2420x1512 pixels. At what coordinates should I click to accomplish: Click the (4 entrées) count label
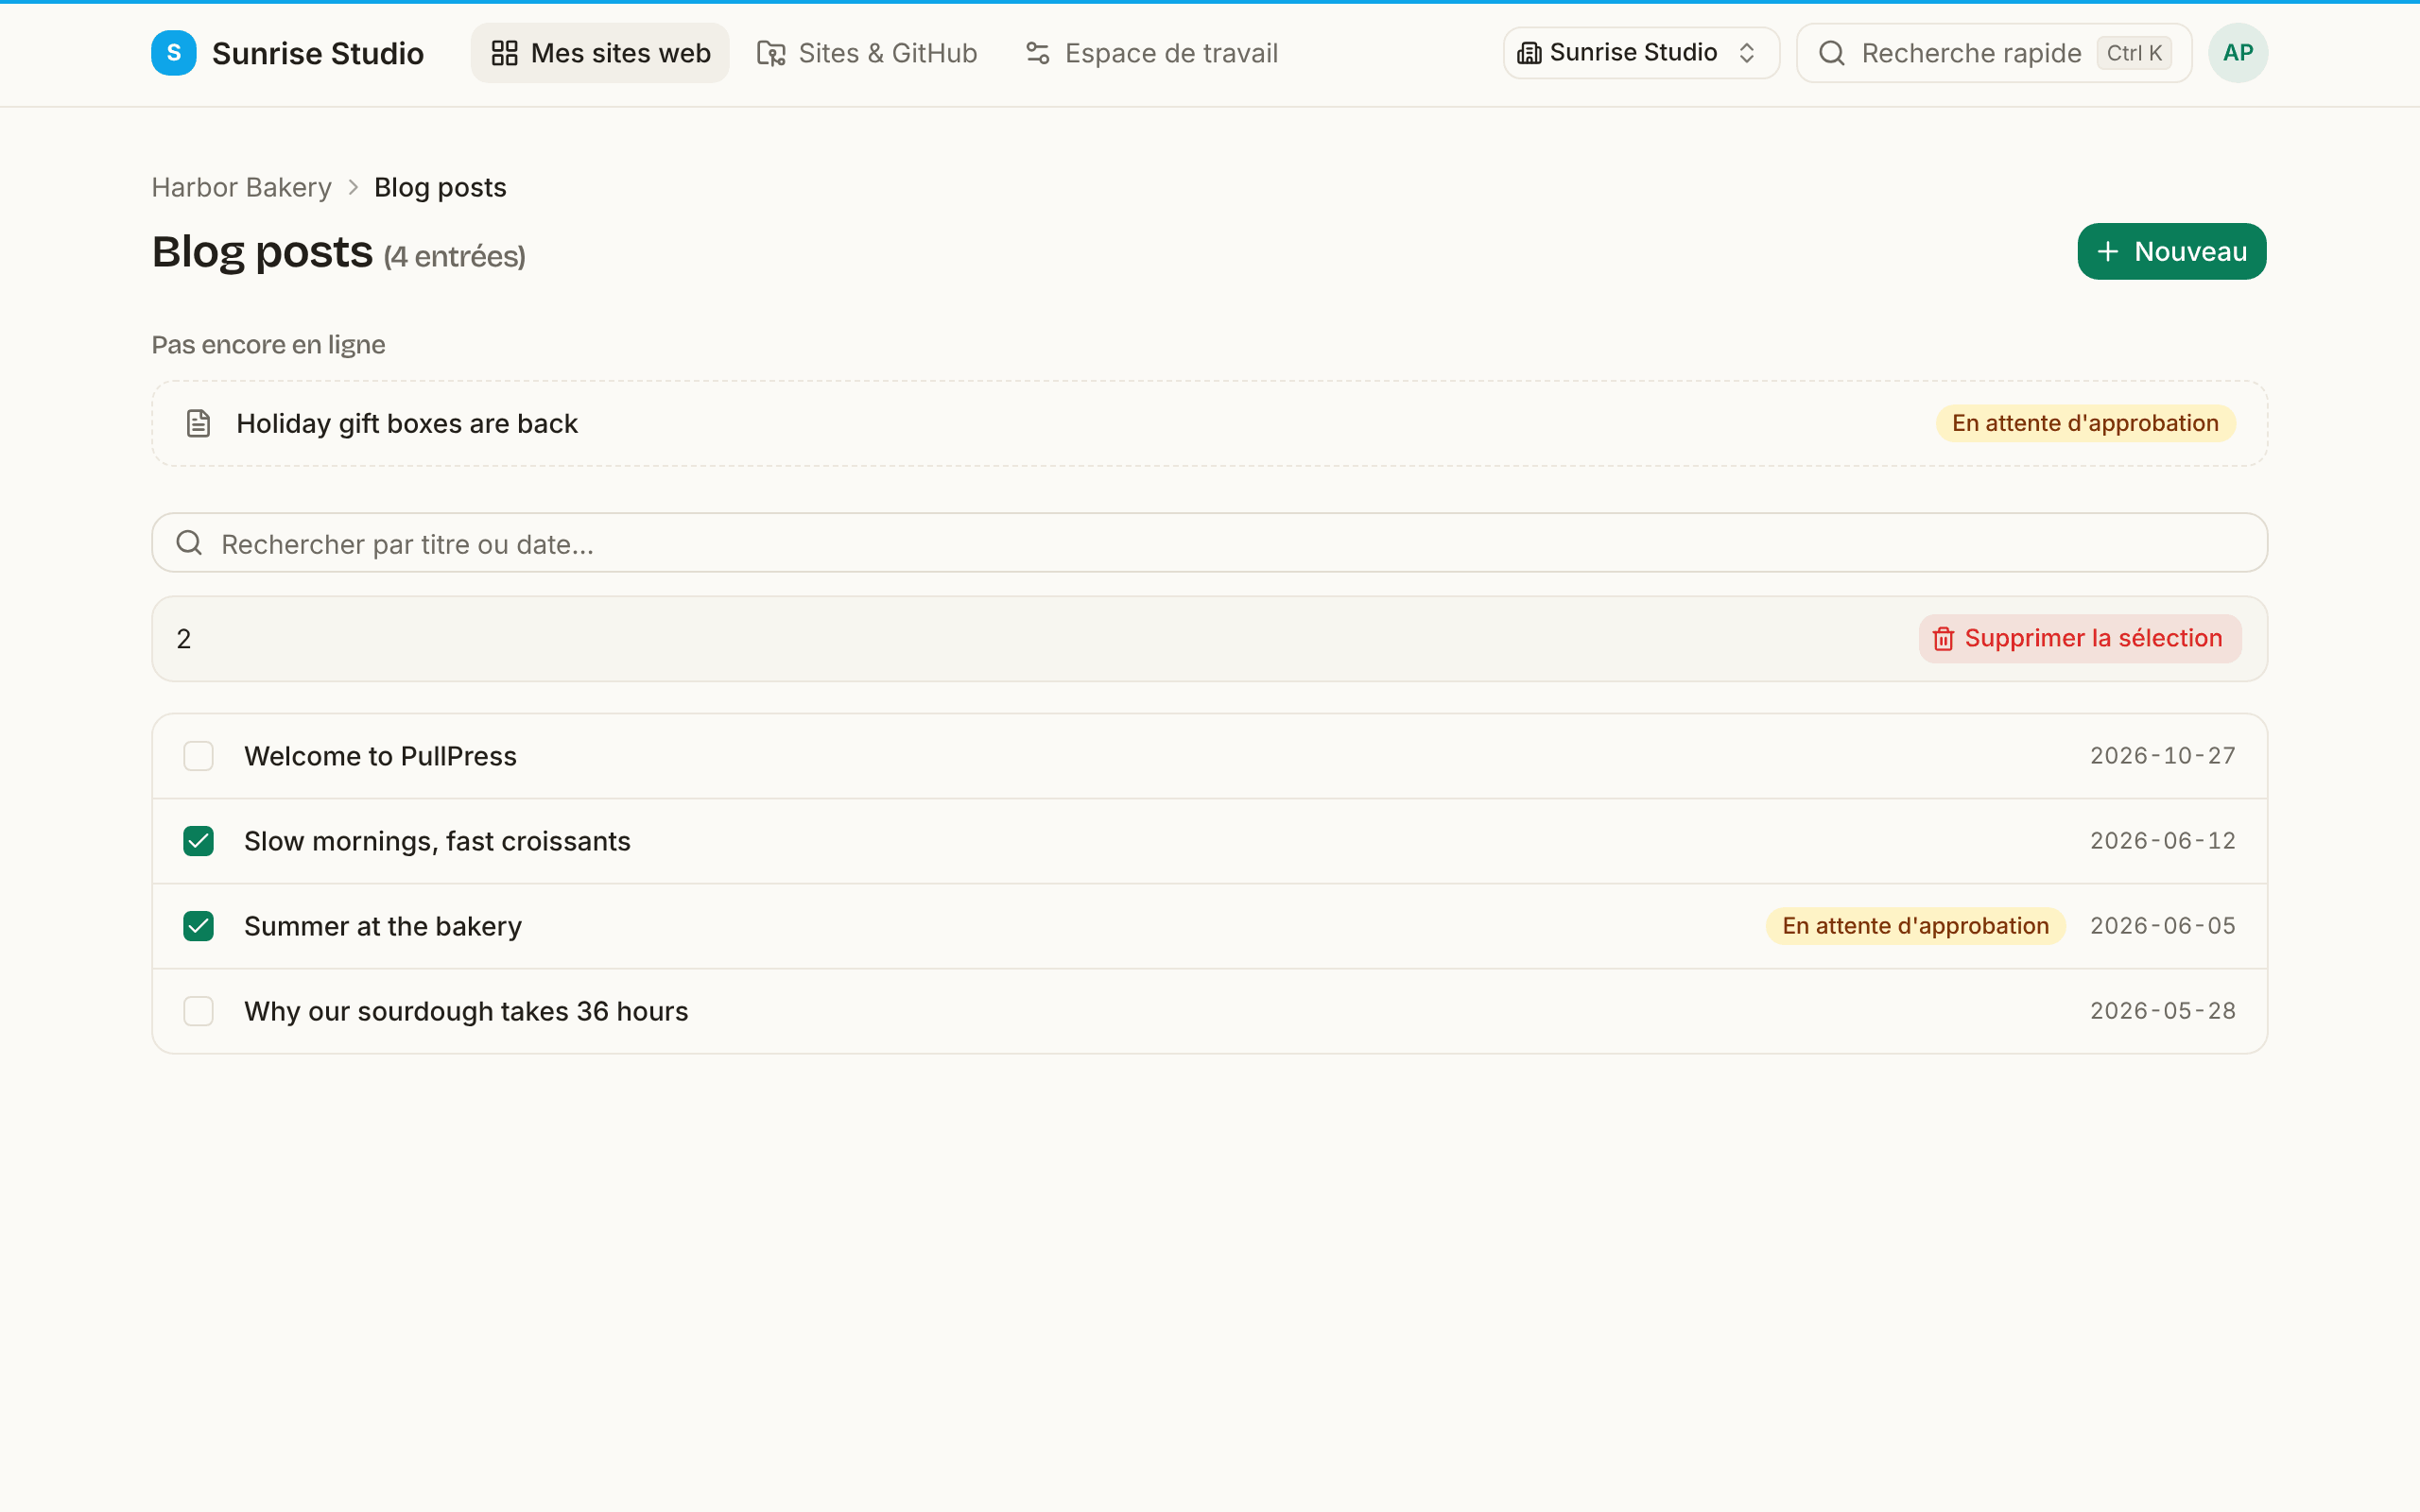454,257
